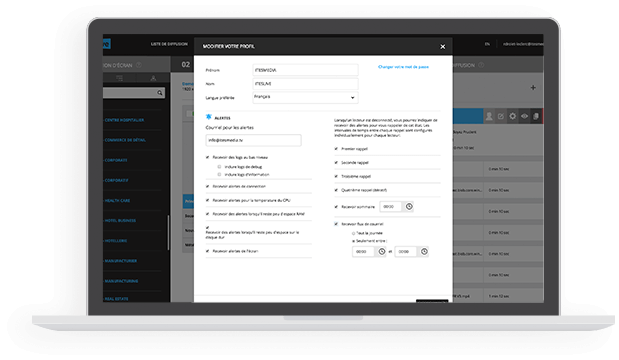
Task: Toggle Recevoir des logs au bas niveau
Action: pos(207,158)
